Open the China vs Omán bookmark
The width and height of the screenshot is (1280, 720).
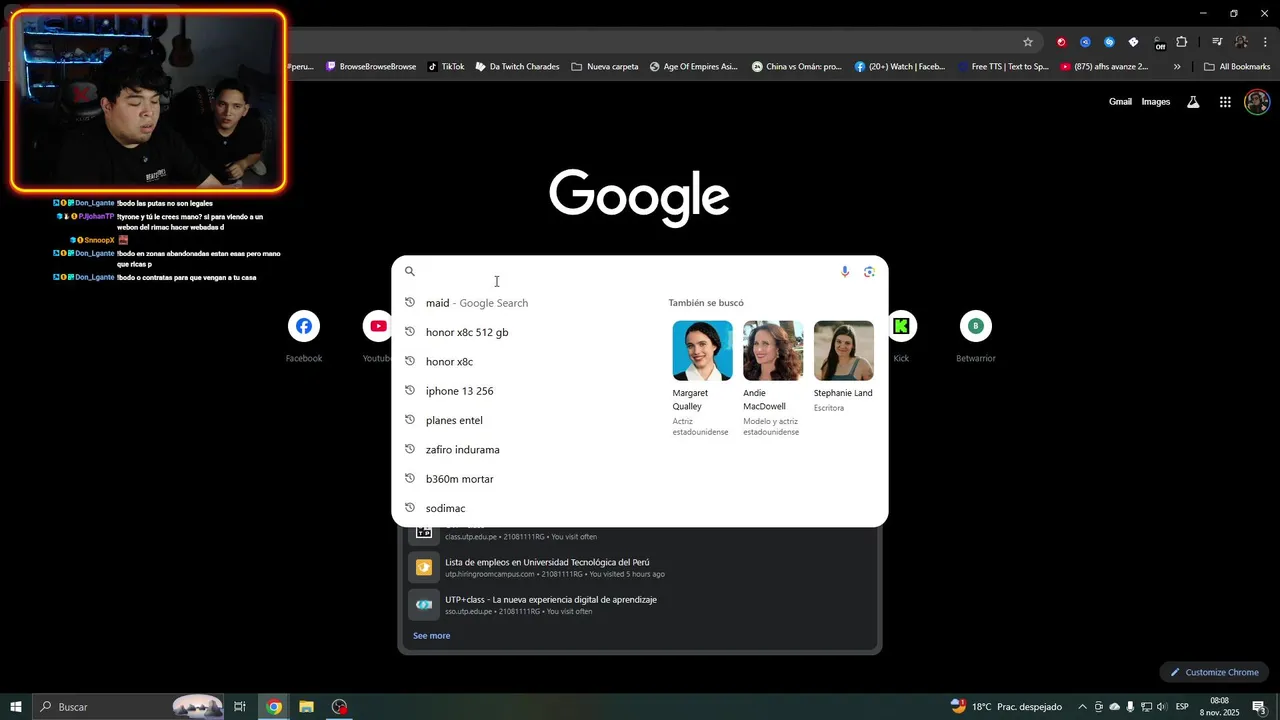(x=797, y=67)
